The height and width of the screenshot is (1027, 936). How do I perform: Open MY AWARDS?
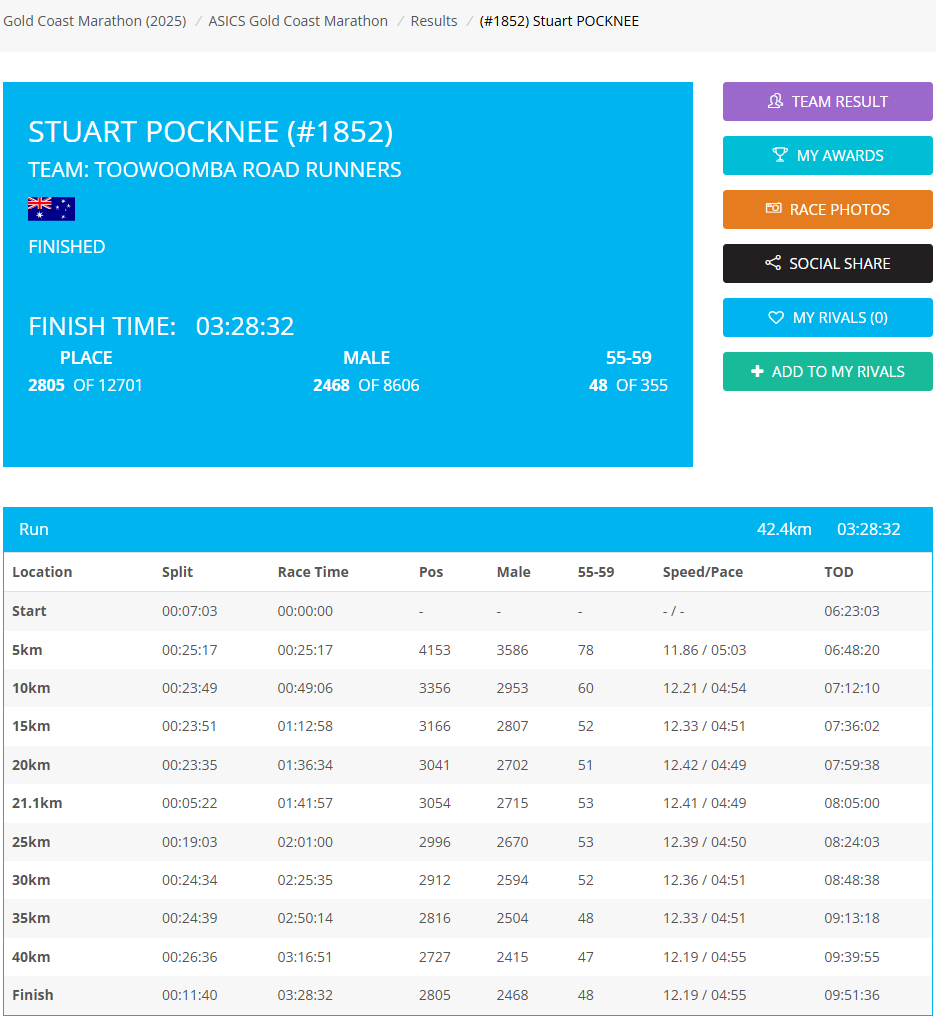827,155
